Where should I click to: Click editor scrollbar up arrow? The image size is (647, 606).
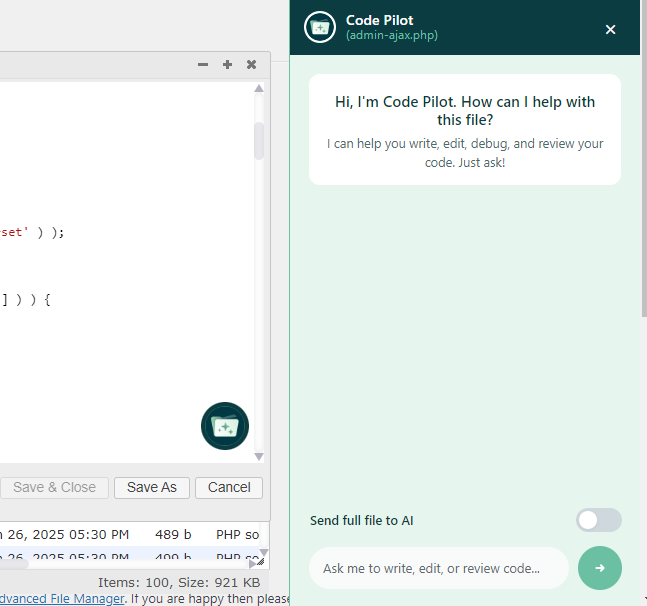(259, 88)
